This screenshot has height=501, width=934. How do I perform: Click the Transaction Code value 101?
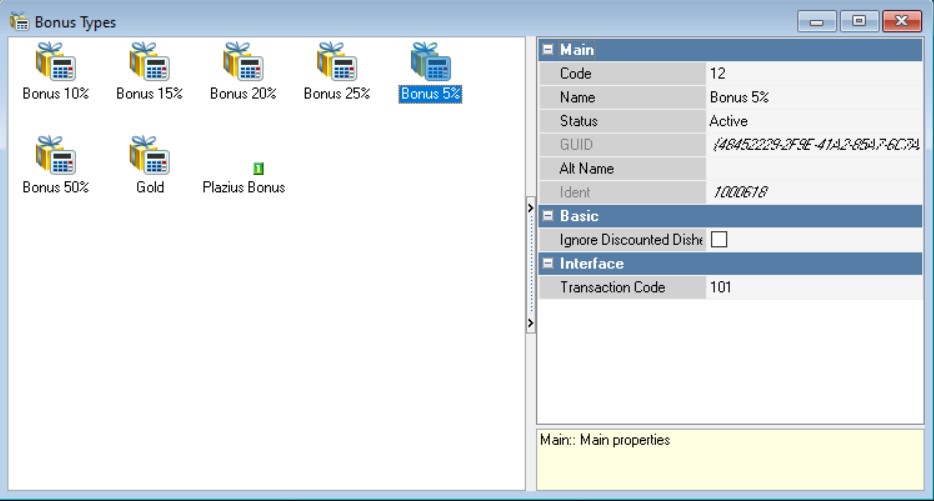point(812,288)
